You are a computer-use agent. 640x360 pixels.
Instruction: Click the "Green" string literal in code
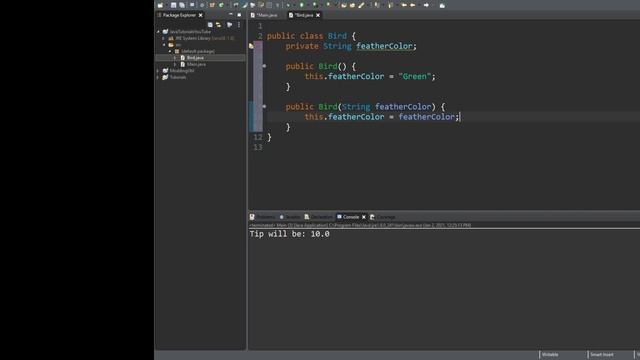pos(414,76)
